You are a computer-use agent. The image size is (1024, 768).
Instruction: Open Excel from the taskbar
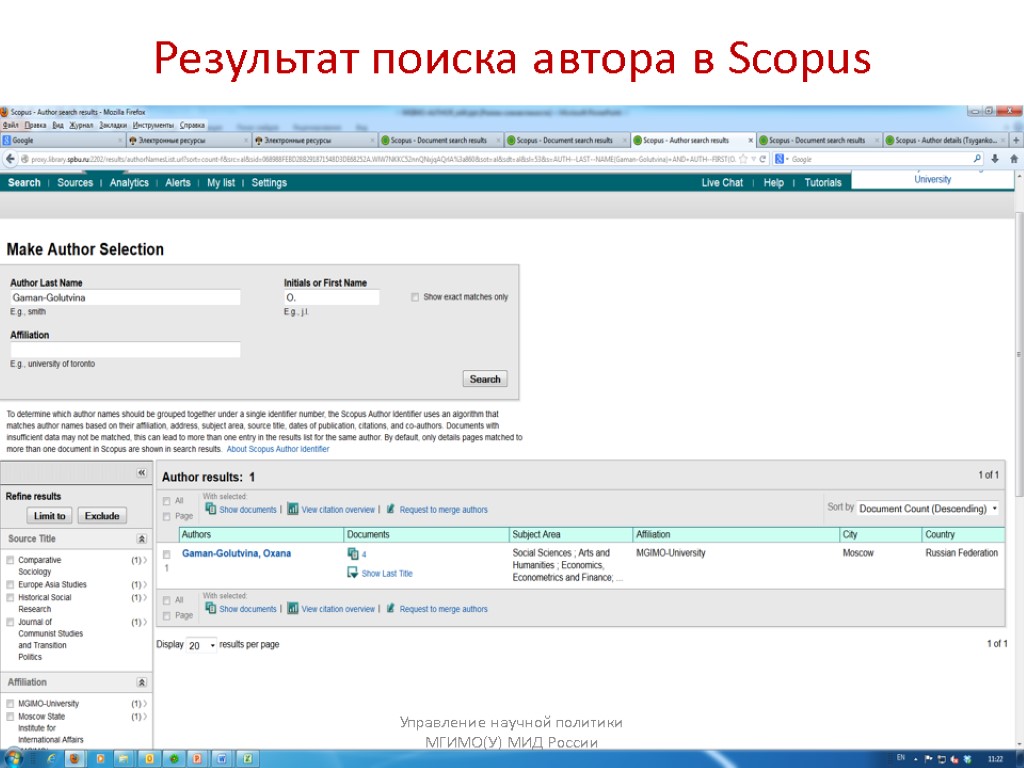coord(248,759)
